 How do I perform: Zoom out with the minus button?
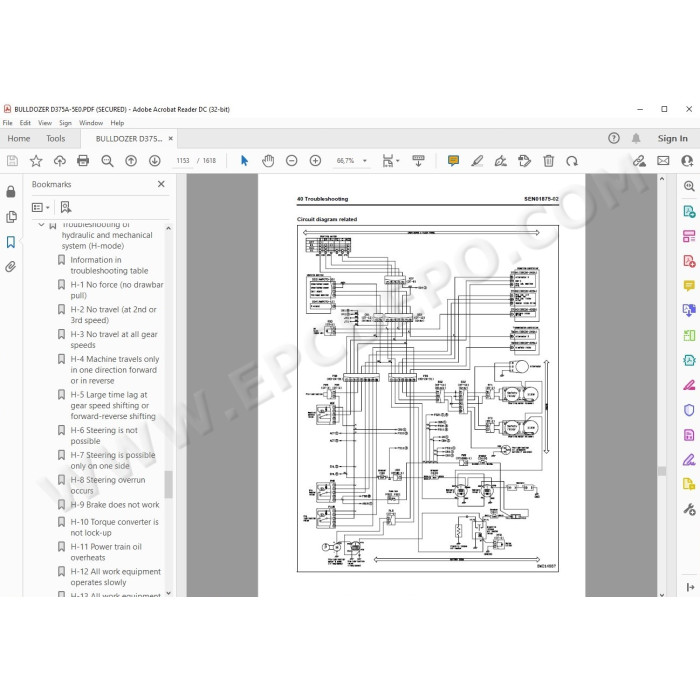click(x=292, y=161)
